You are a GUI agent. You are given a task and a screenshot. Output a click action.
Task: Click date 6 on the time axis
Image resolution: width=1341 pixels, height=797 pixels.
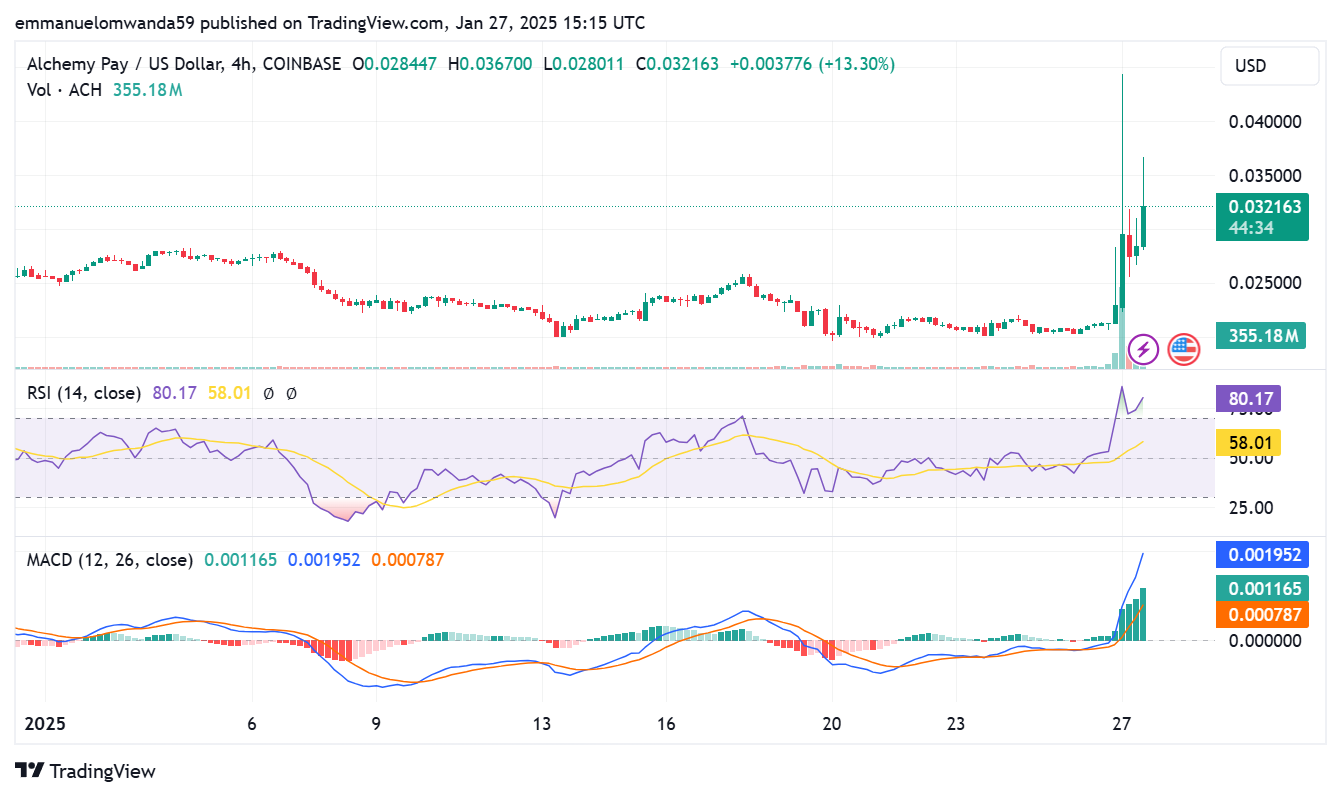(x=252, y=724)
